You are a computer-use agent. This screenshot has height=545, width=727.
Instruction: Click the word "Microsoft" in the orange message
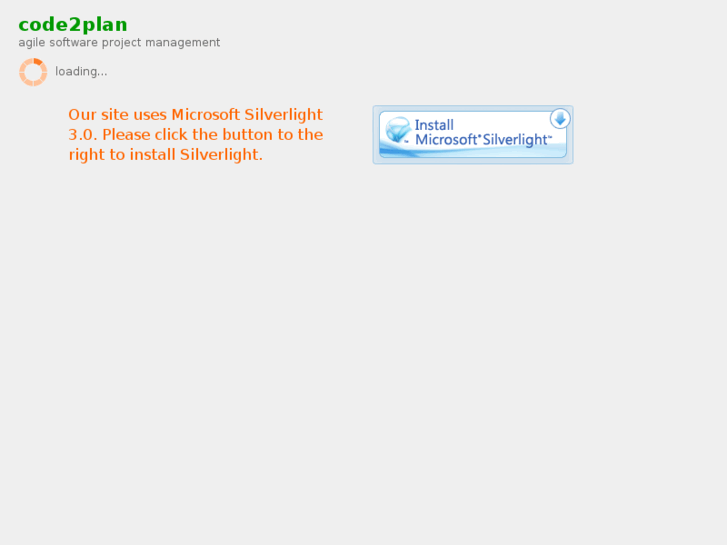[x=205, y=115]
